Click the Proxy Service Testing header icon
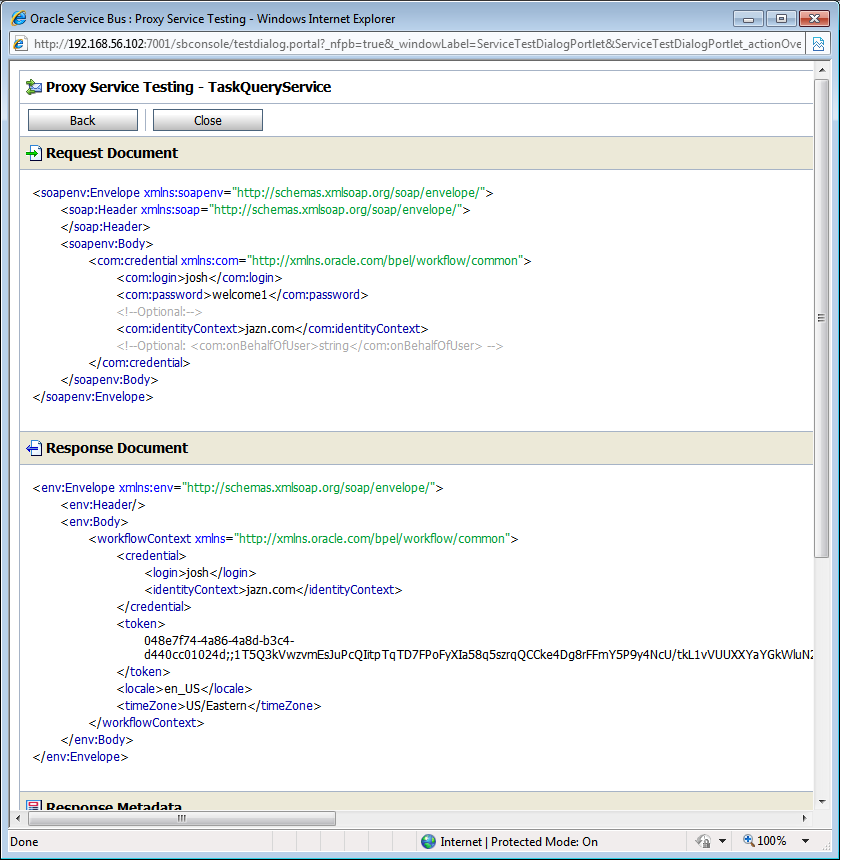 tap(34, 87)
